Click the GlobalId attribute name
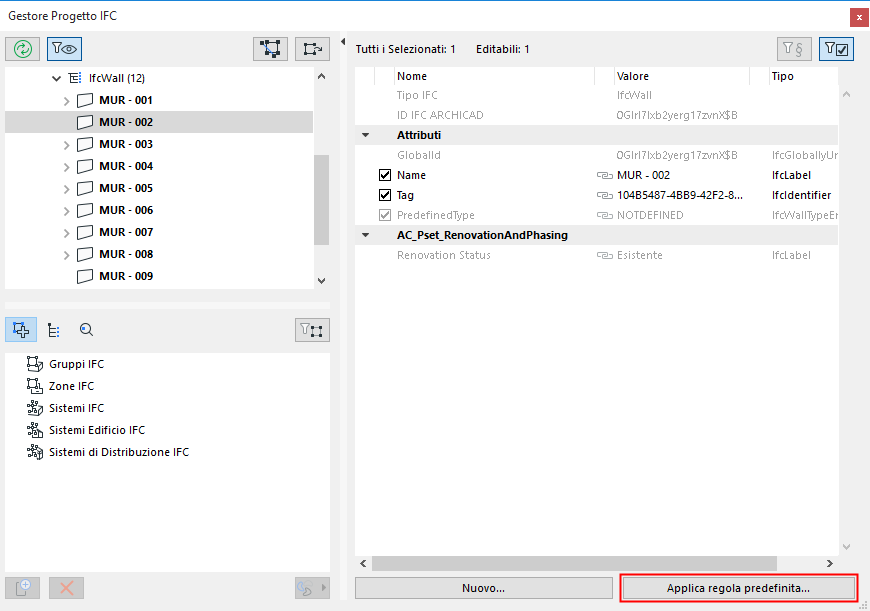Screen dimensions: 870x611 pos(418,155)
